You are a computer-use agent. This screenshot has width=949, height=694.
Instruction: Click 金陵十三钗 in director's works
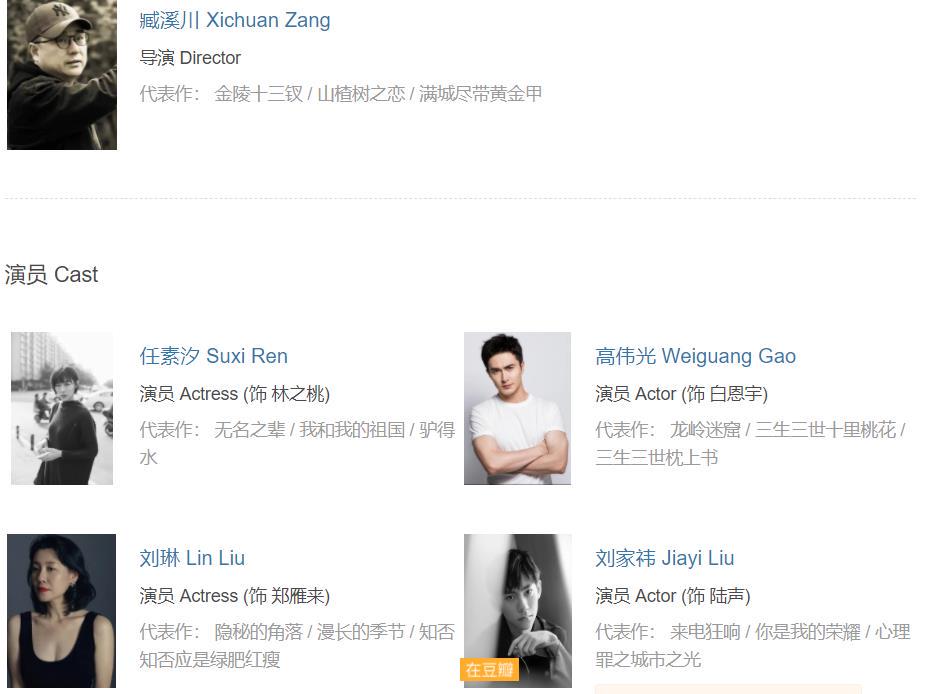pos(258,94)
